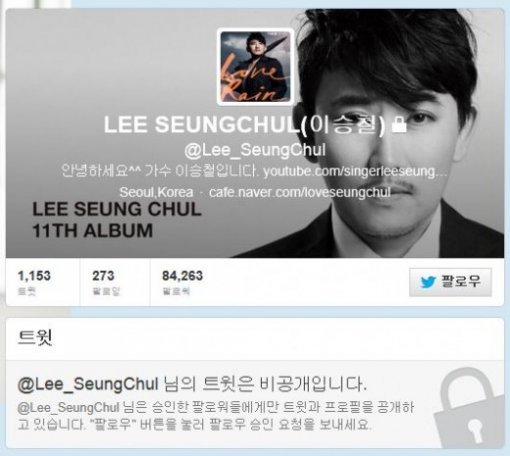Click the Love Rain profile avatar thumbnail
Image resolution: width=510 pixels, height=456 pixels.
click(x=255, y=67)
